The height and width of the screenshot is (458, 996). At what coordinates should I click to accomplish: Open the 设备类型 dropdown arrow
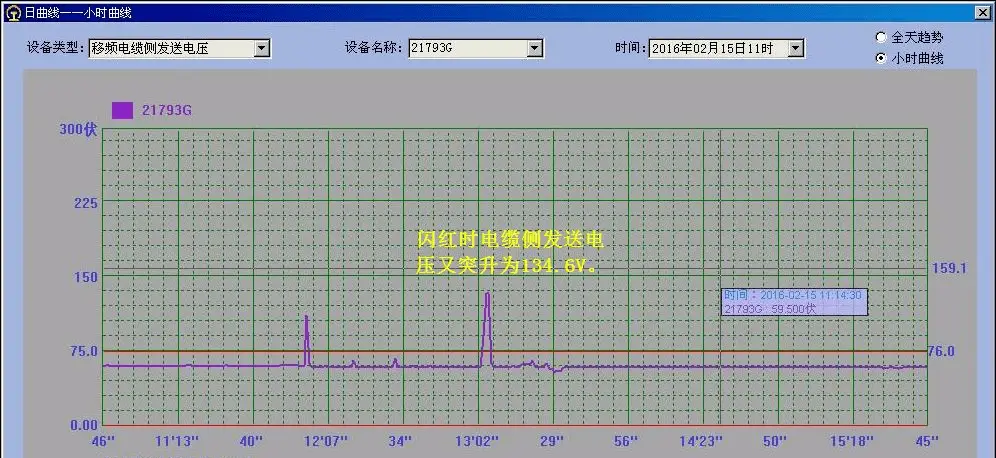[262, 48]
